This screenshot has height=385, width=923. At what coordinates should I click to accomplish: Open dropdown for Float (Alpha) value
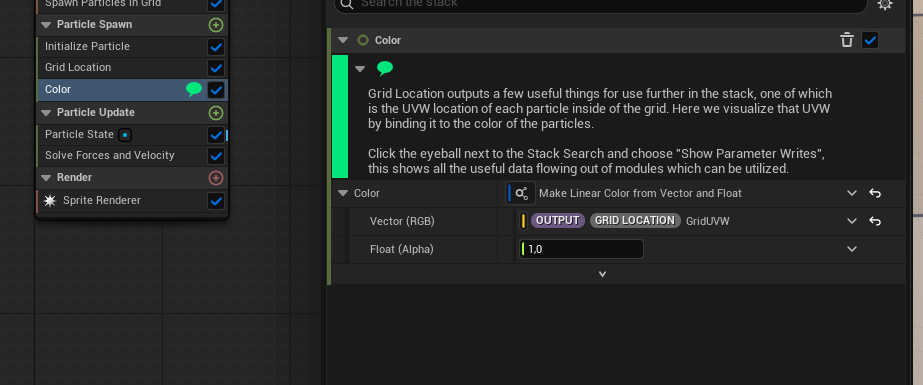[x=852, y=249]
